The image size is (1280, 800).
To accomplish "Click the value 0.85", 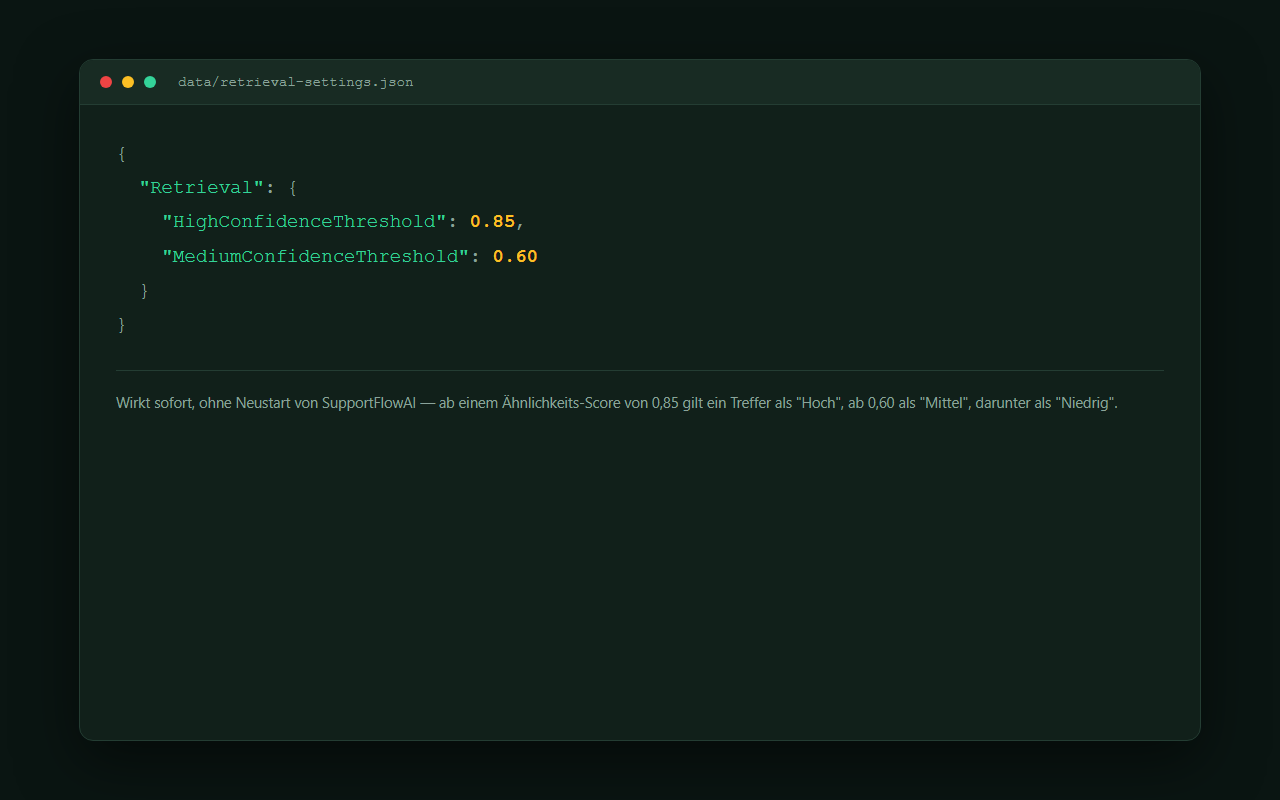I will pyautogui.click(x=492, y=222).
